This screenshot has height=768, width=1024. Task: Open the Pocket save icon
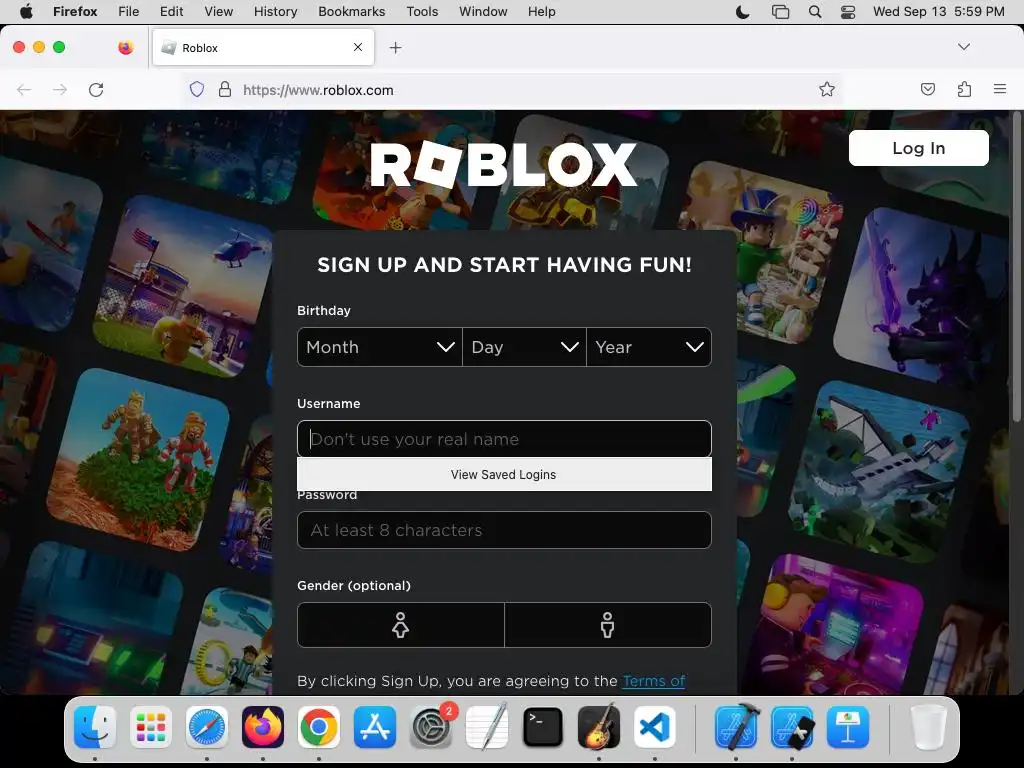coord(927,89)
